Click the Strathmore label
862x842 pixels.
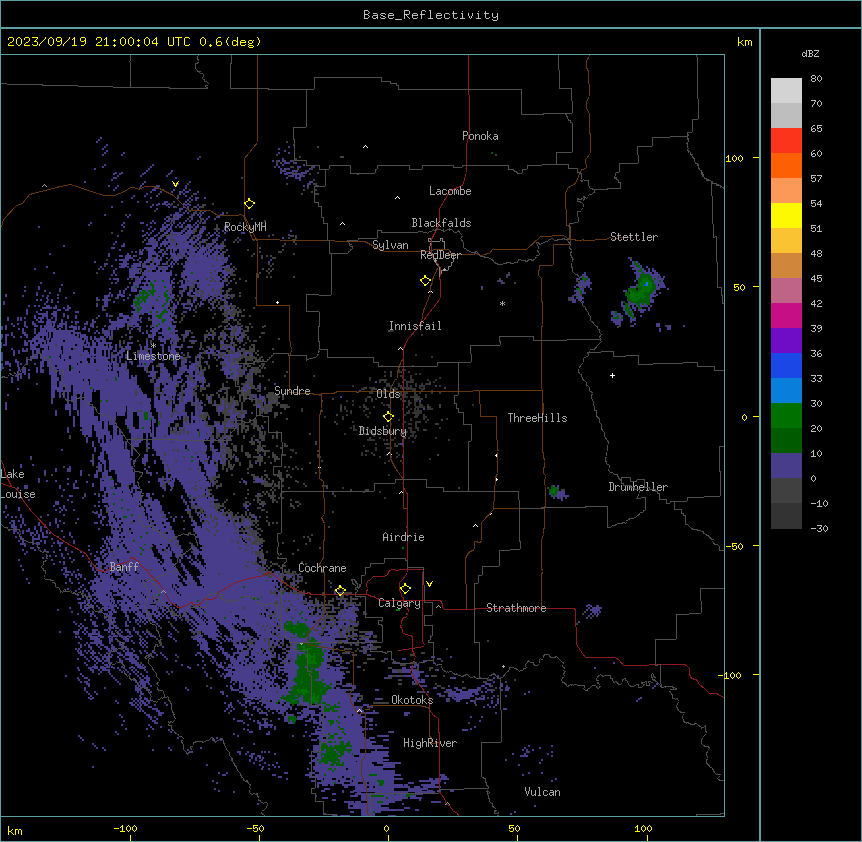point(516,608)
